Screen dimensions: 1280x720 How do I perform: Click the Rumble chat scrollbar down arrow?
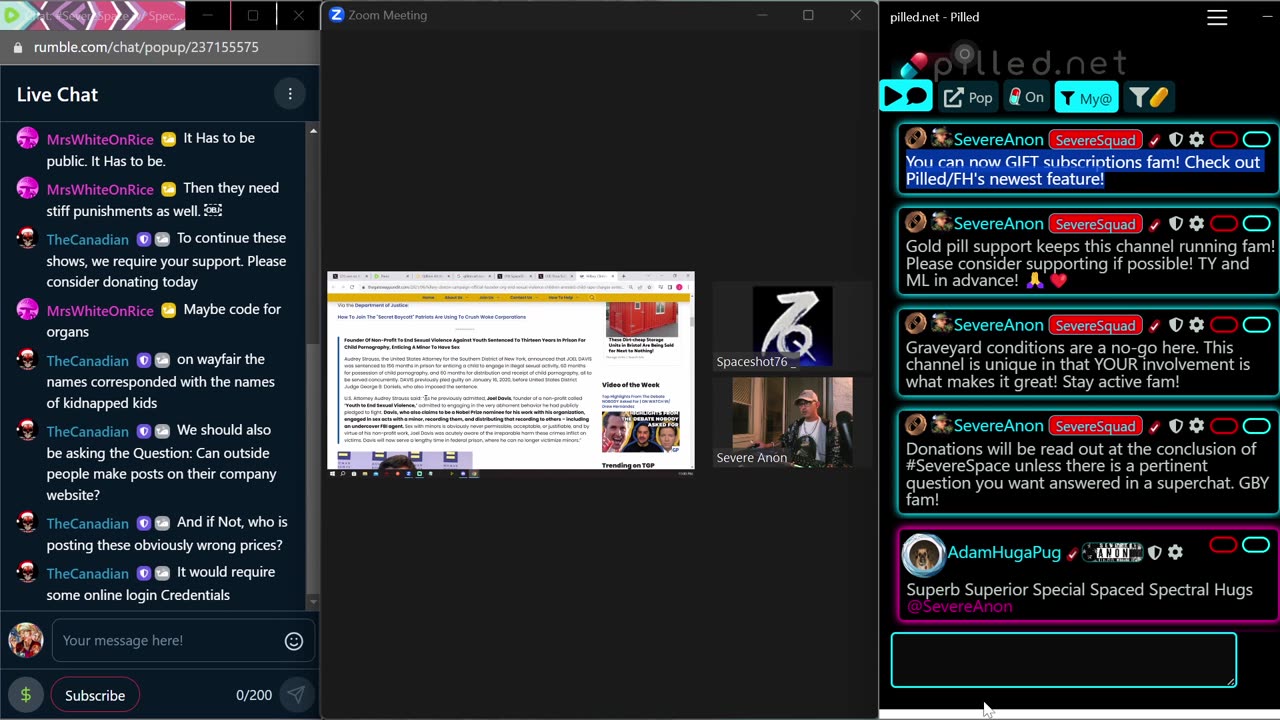click(312, 602)
